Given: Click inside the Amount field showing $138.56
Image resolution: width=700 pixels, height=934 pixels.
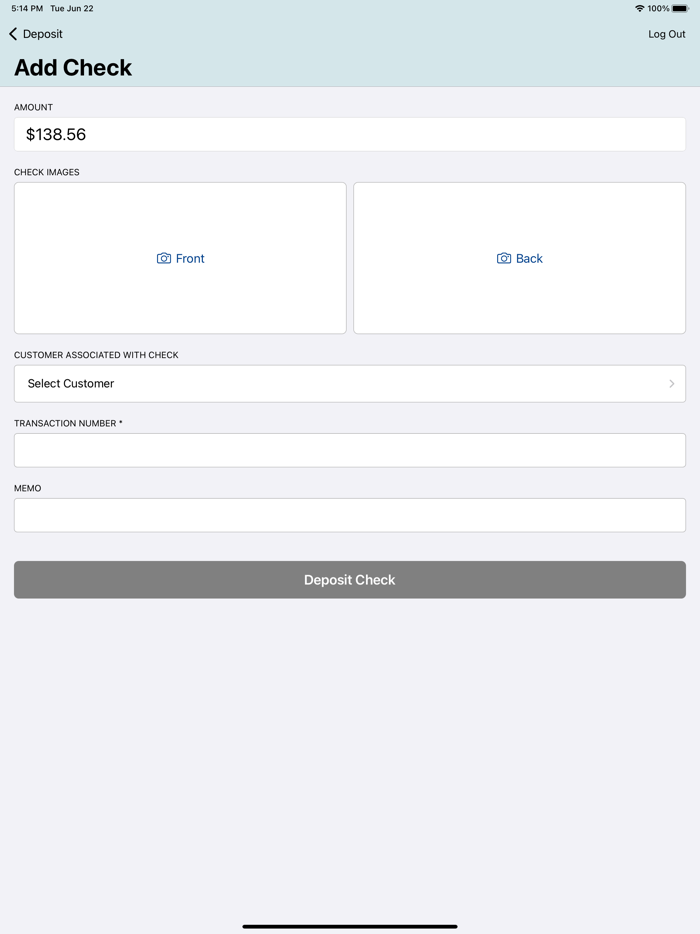Looking at the screenshot, I should click(349, 134).
